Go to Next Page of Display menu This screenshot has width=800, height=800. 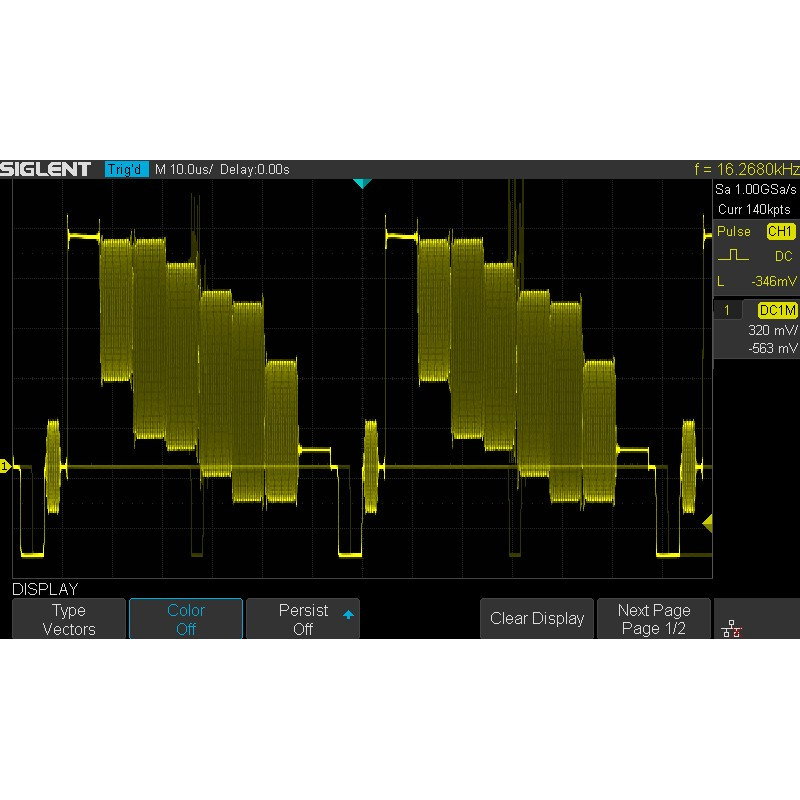[654, 619]
